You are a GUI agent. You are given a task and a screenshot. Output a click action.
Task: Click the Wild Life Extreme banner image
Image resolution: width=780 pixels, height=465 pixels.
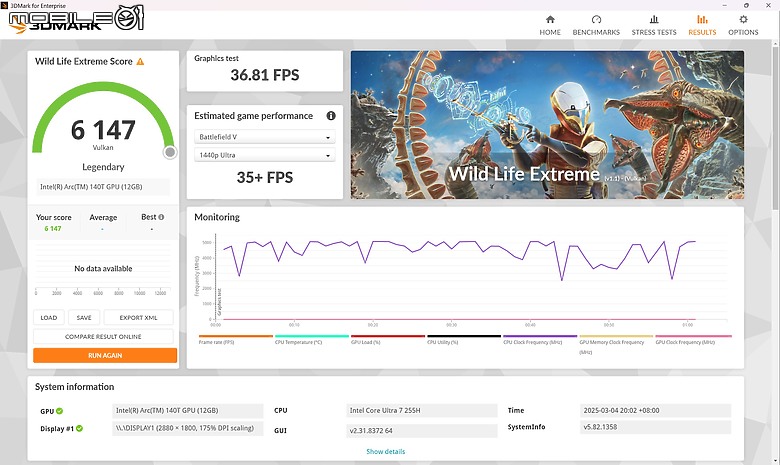click(x=547, y=125)
